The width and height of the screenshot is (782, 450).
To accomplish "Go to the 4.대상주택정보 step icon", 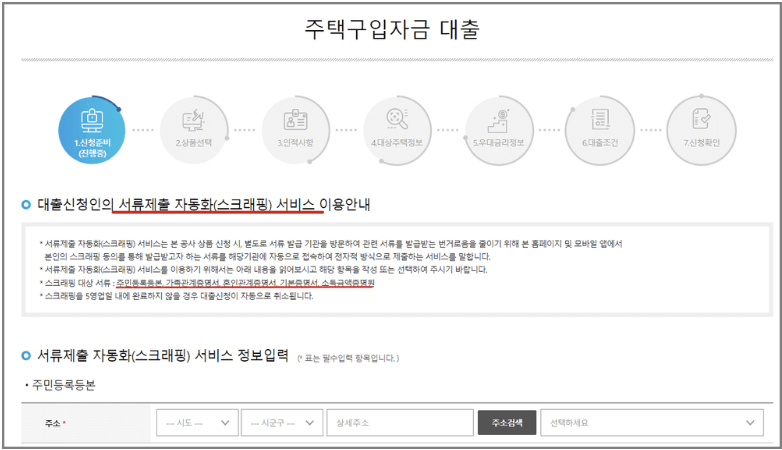I will click(x=397, y=130).
